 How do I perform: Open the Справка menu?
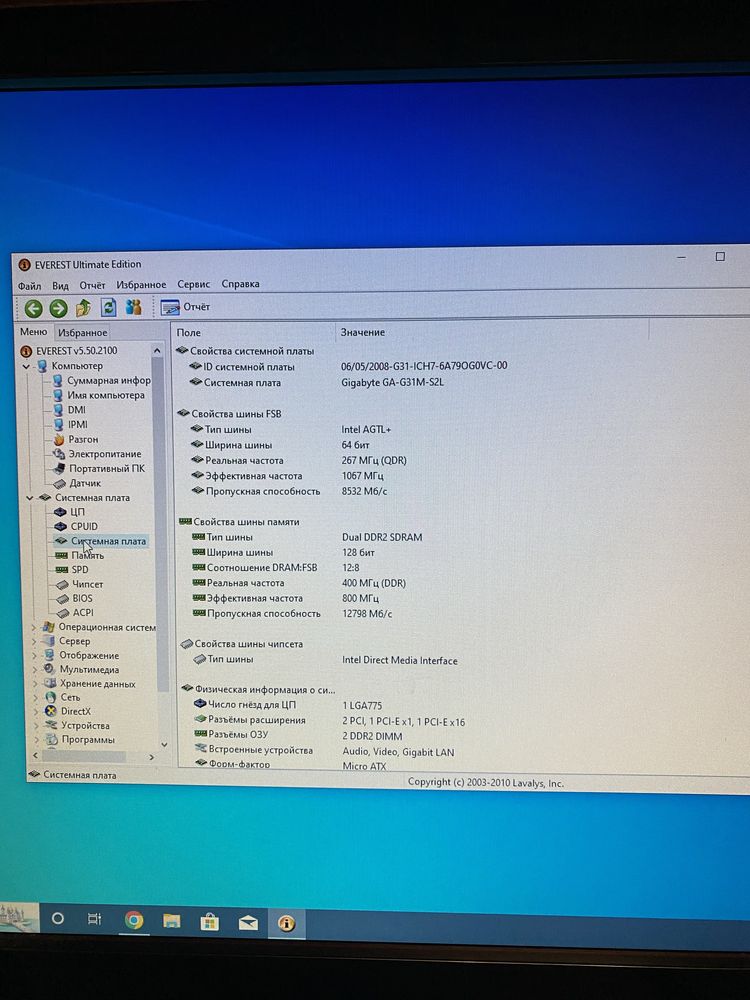(x=240, y=284)
